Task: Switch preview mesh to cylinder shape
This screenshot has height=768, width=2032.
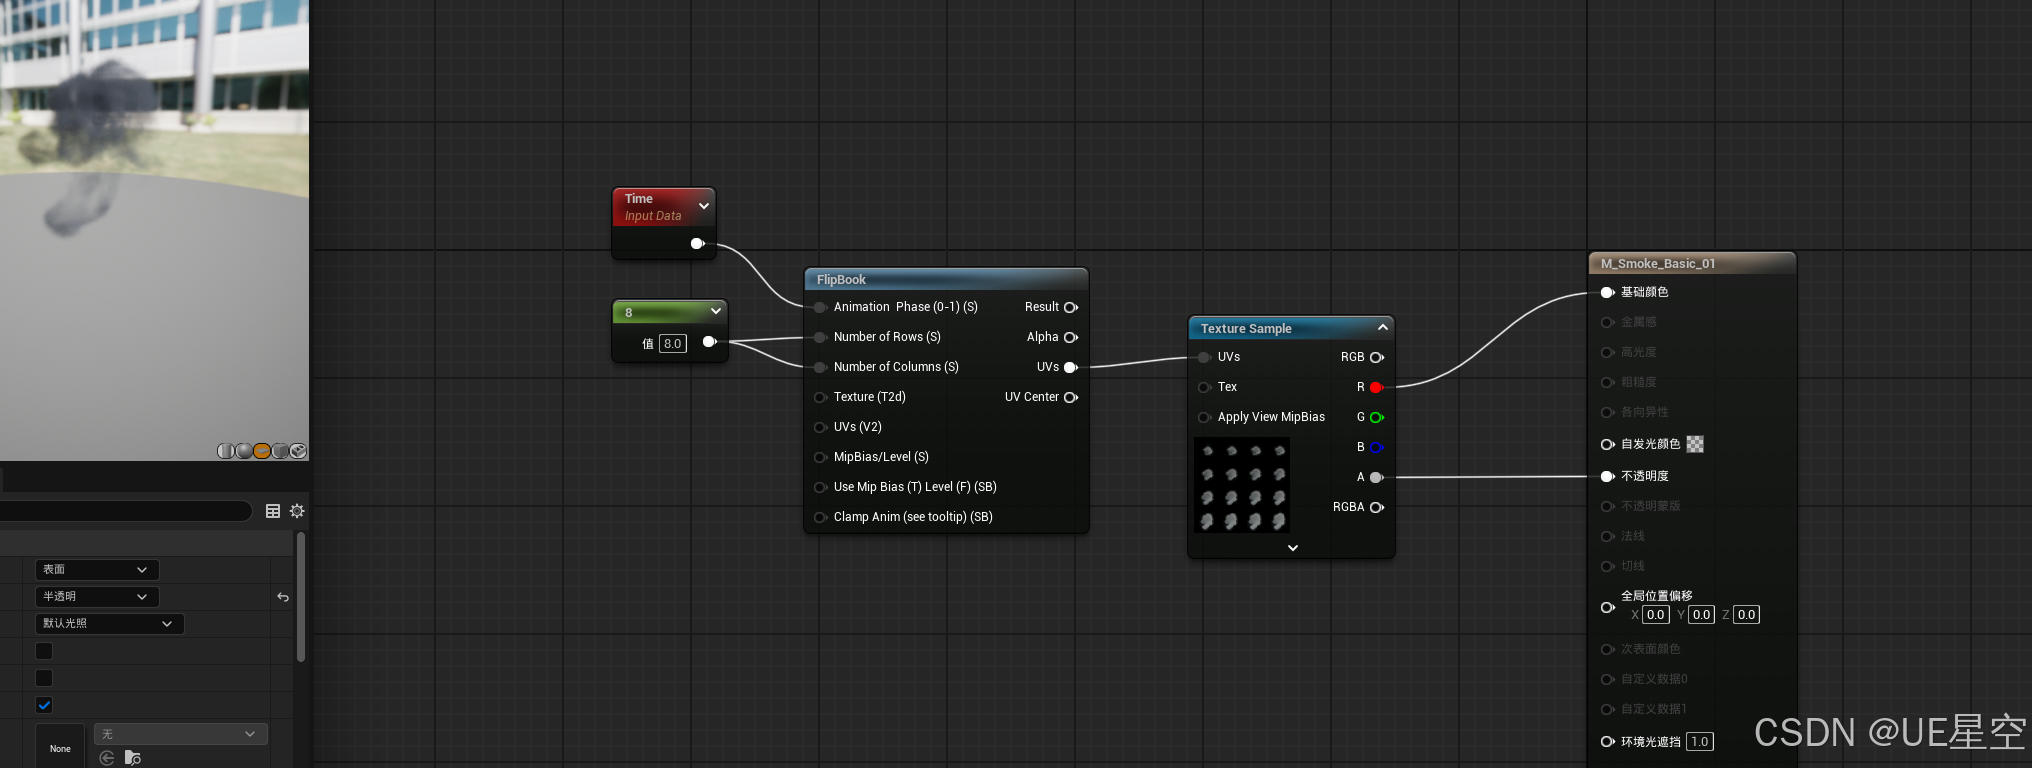Action: [226, 451]
